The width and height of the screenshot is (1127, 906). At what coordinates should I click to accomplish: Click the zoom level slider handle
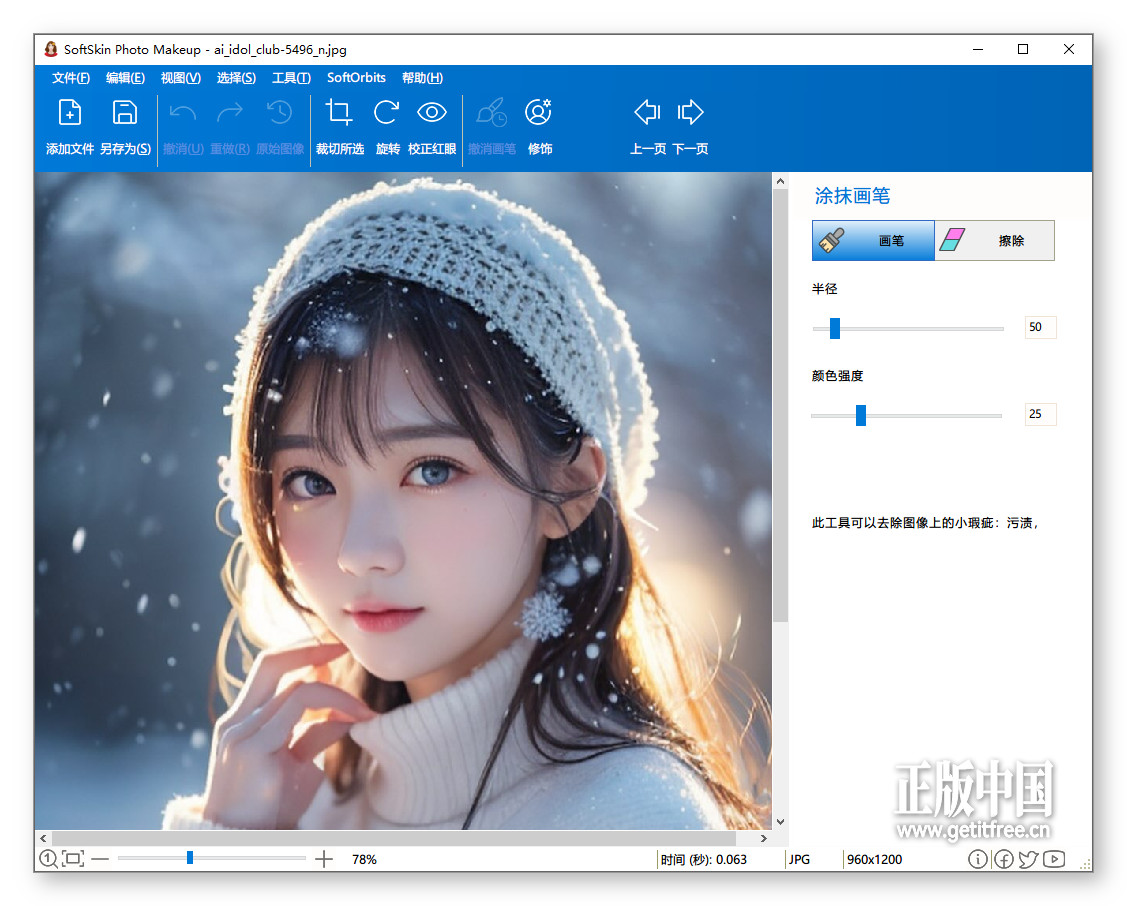190,858
